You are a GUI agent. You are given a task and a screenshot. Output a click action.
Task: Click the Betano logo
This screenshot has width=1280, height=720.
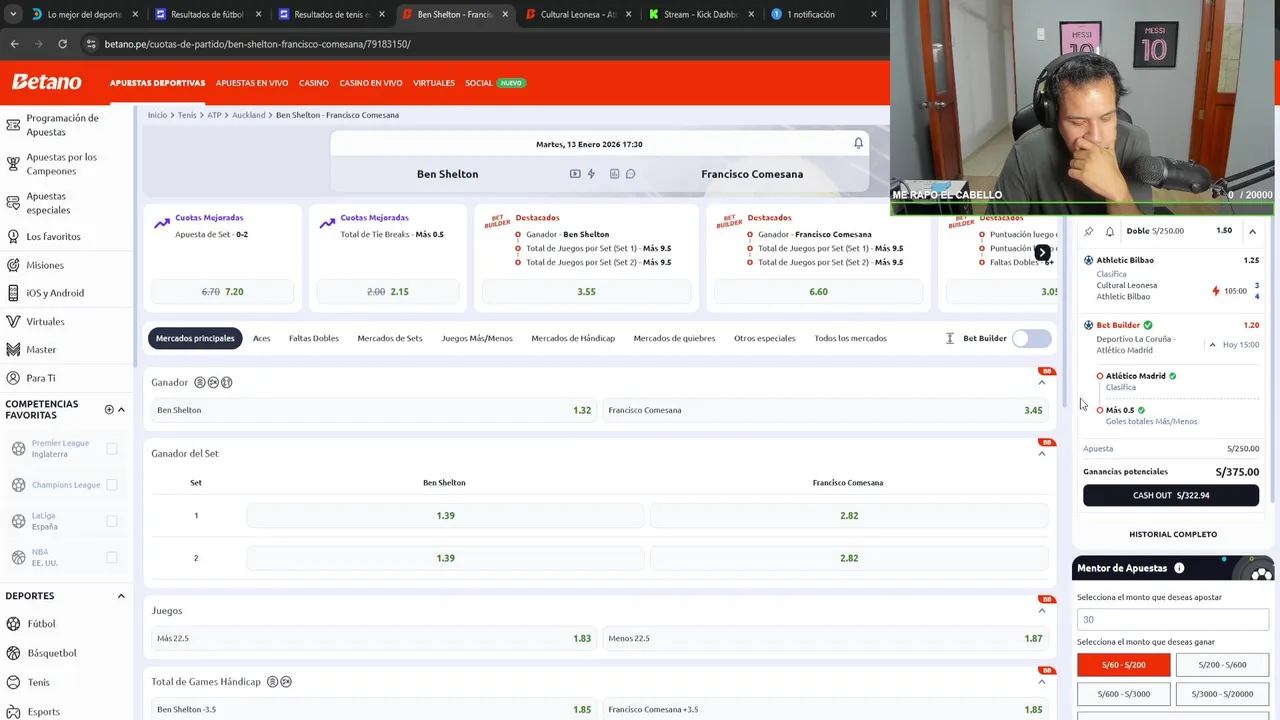click(x=47, y=82)
